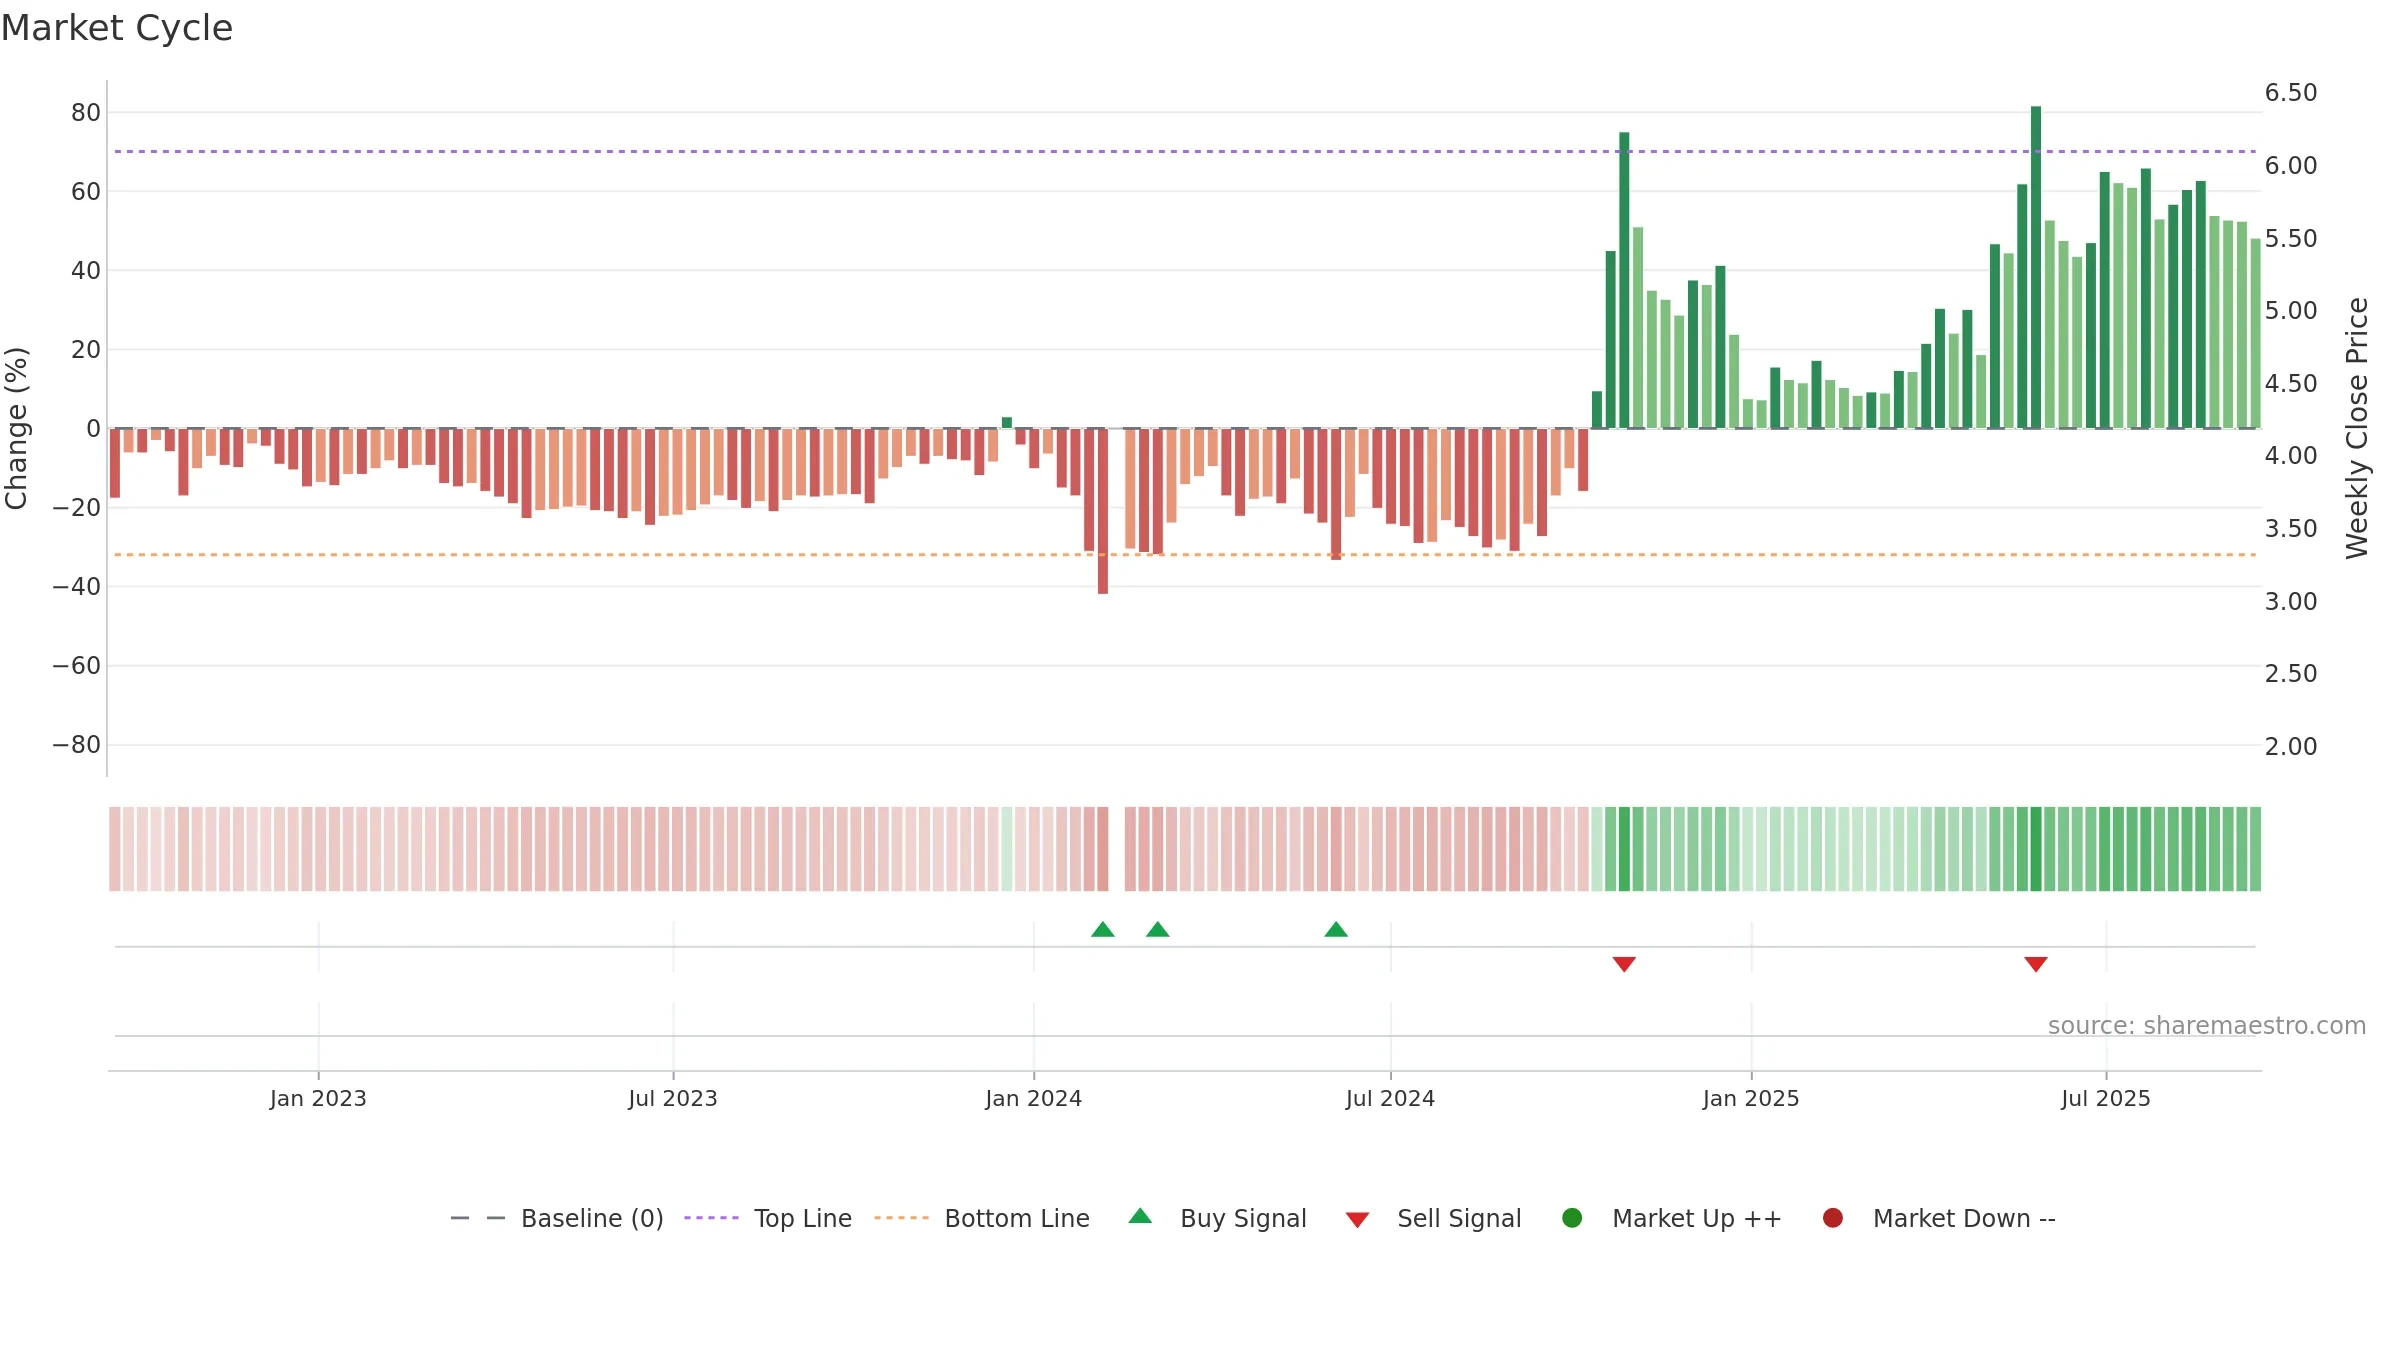
Task: Select the buy signal marker before Jul 2024
Action: coord(1336,930)
